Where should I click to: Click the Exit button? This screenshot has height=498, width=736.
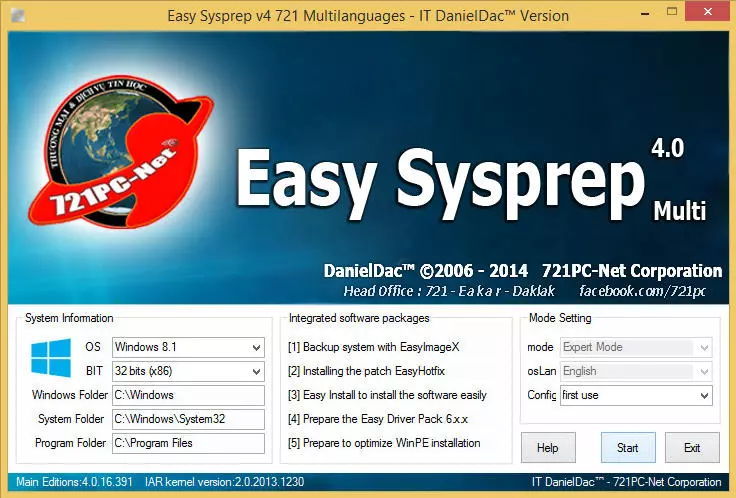[x=692, y=448]
